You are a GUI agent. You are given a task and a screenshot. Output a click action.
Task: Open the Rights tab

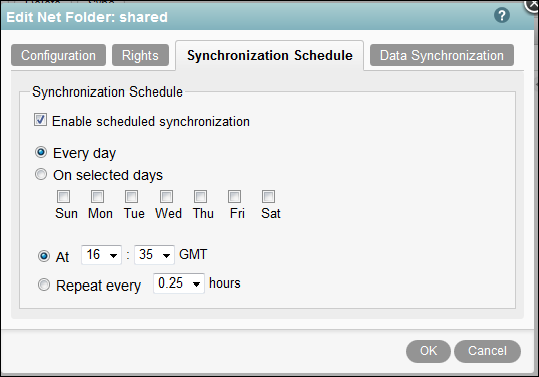coord(140,55)
